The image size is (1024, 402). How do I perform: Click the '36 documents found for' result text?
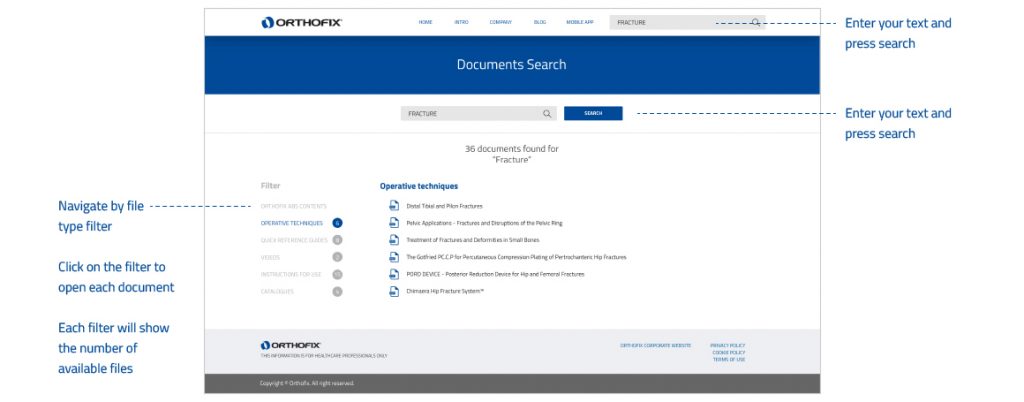(511, 149)
